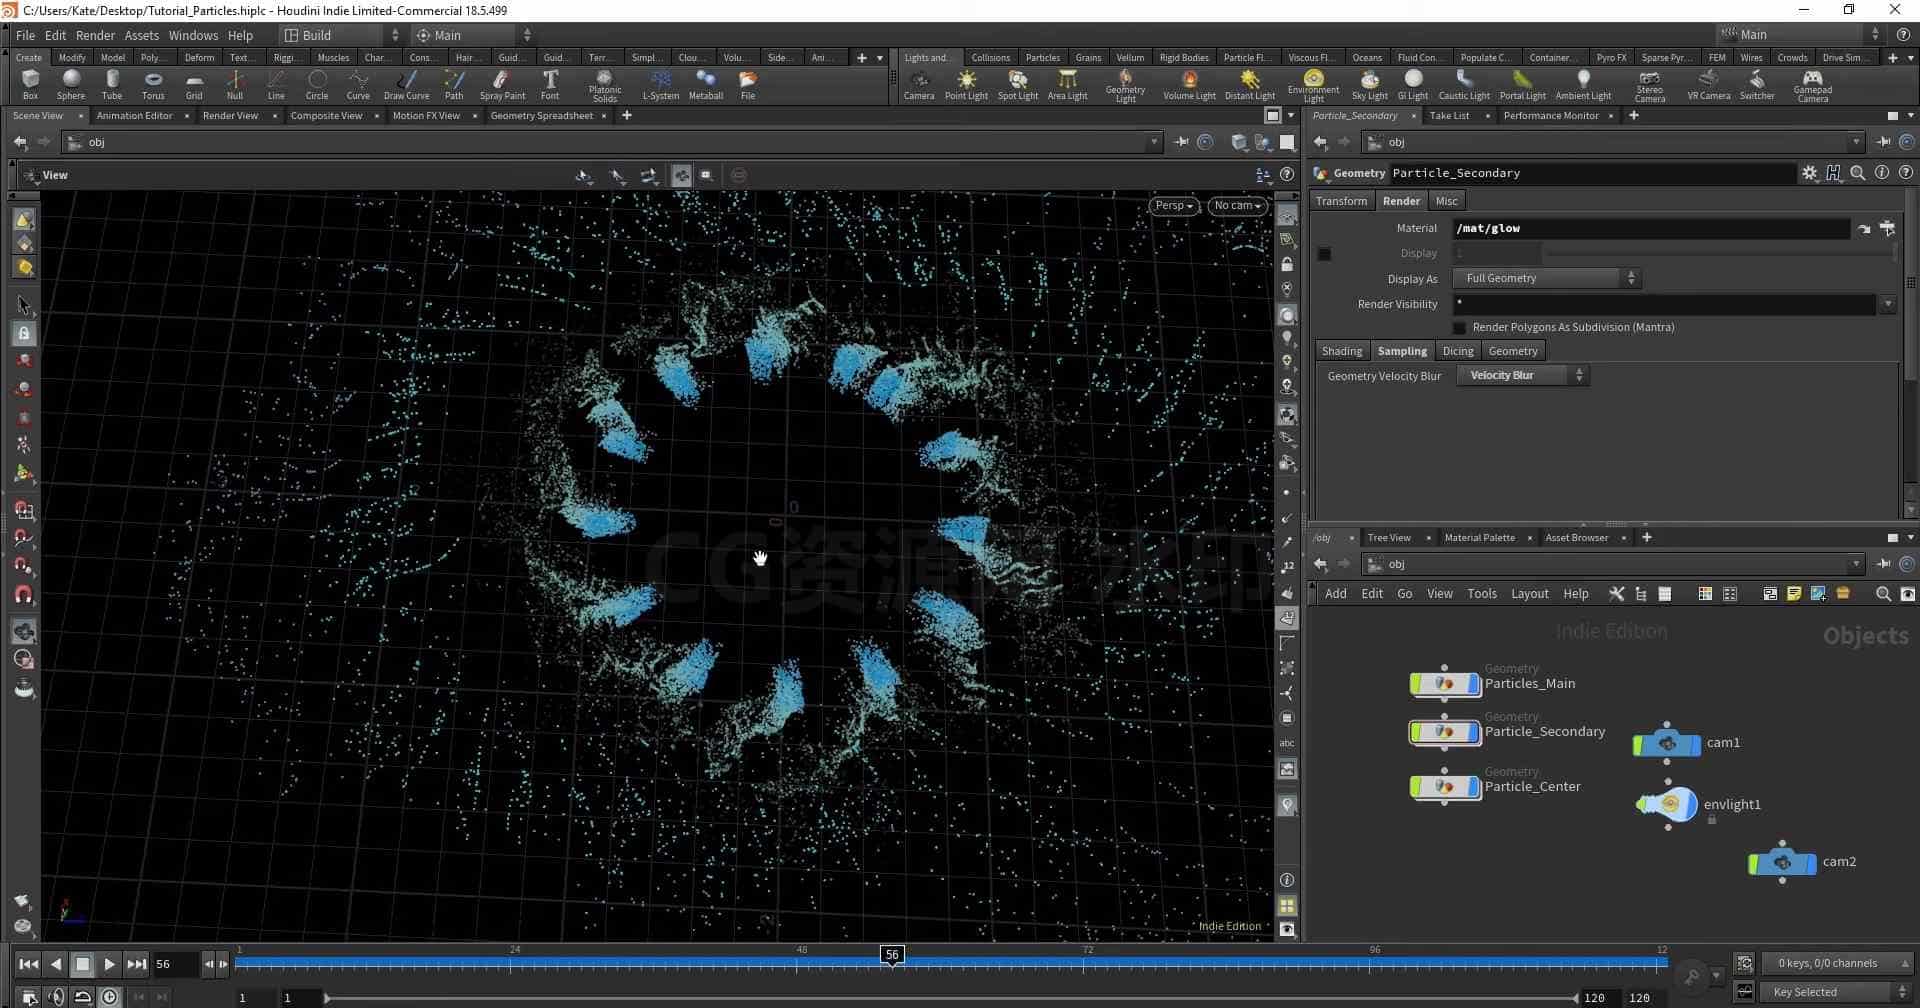Play the animation forward
Viewport: 1920px width, 1008px height.
pyautogui.click(x=109, y=965)
